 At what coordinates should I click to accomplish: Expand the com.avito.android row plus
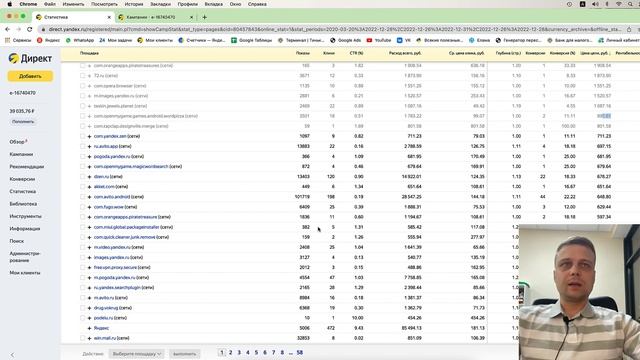pos(89,197)
